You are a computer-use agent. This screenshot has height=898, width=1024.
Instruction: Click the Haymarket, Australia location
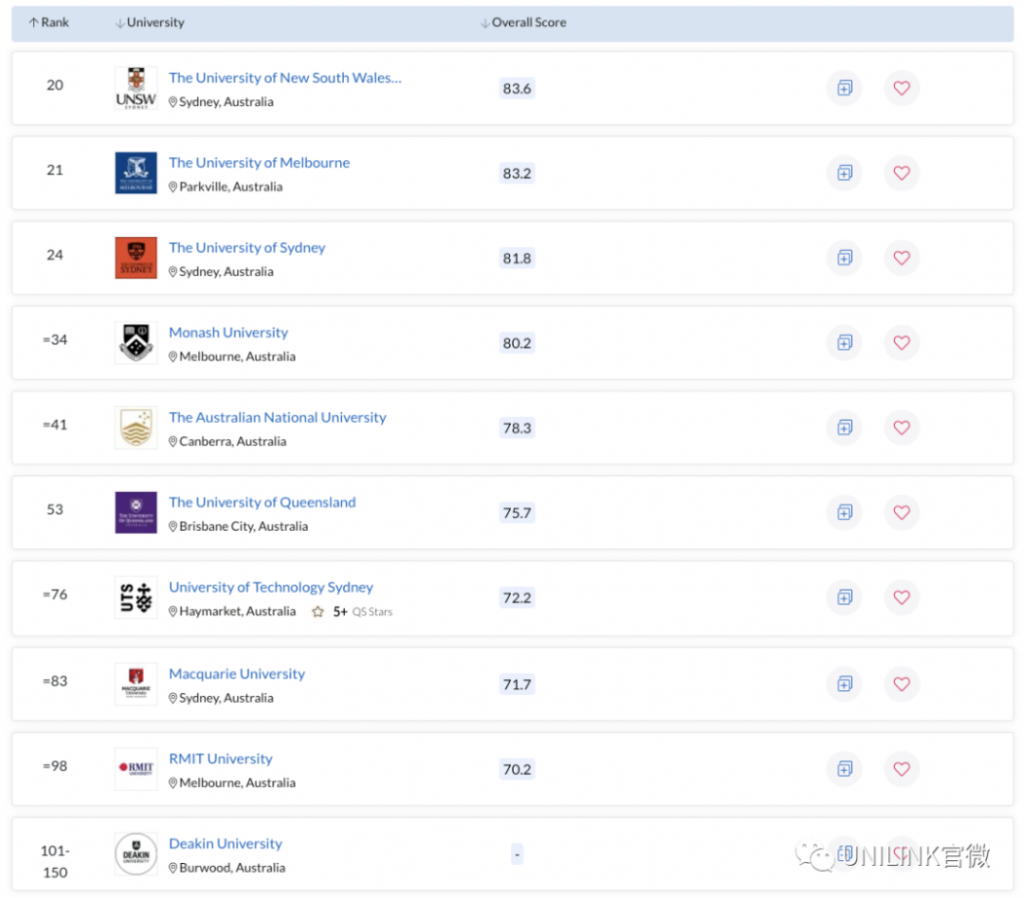pyautogui.click(x=232, y=611)
